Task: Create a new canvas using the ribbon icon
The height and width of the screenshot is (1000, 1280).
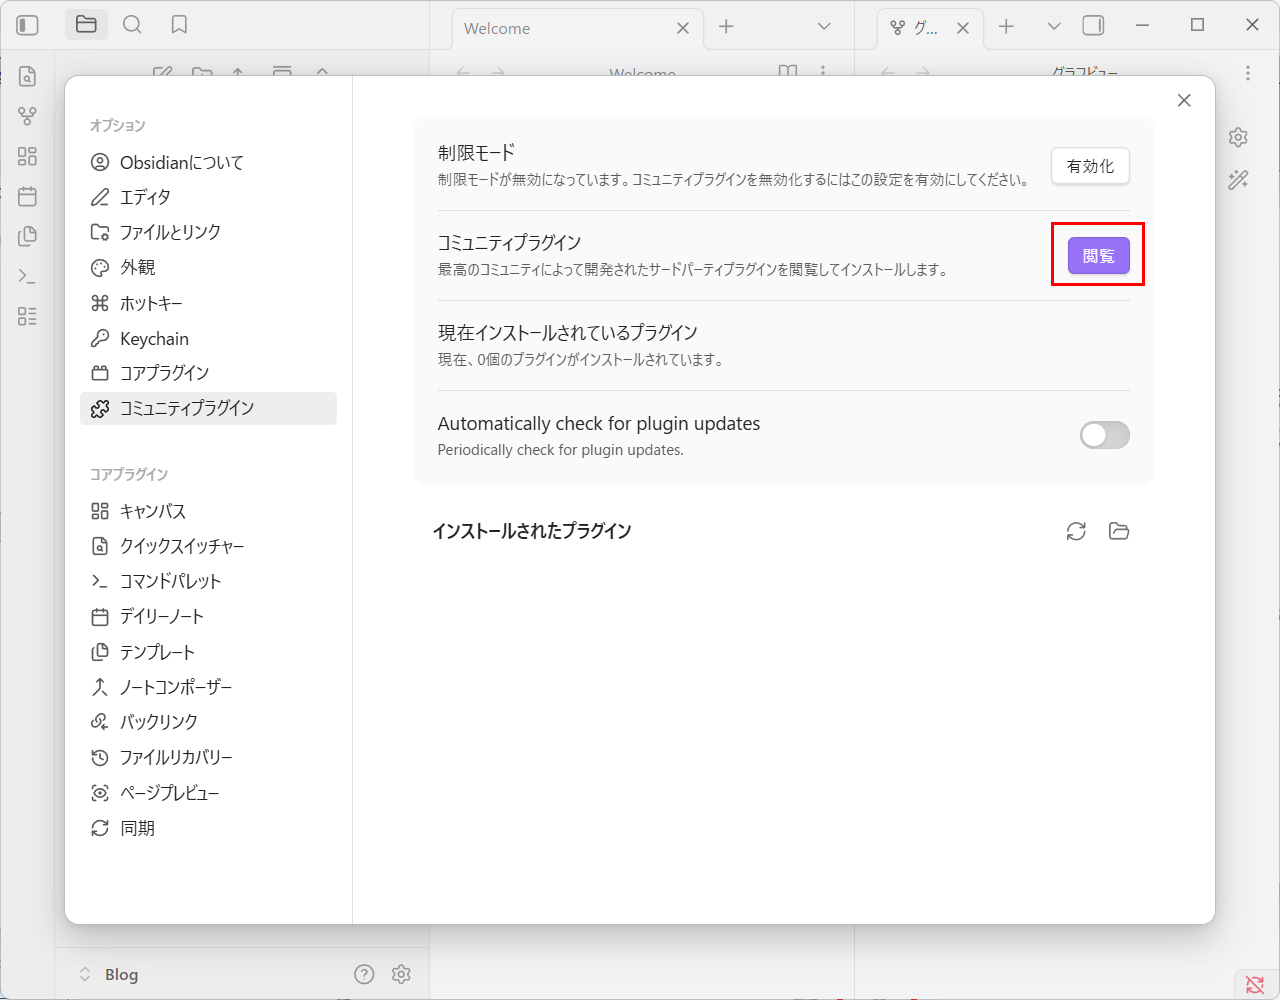Action: (x=28, y=156)
